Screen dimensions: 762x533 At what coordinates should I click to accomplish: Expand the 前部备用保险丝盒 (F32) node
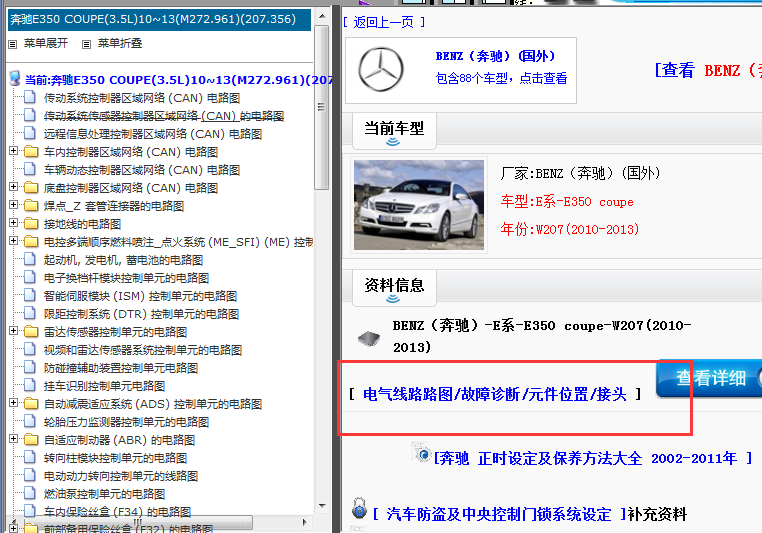click(x=14, y=528)
